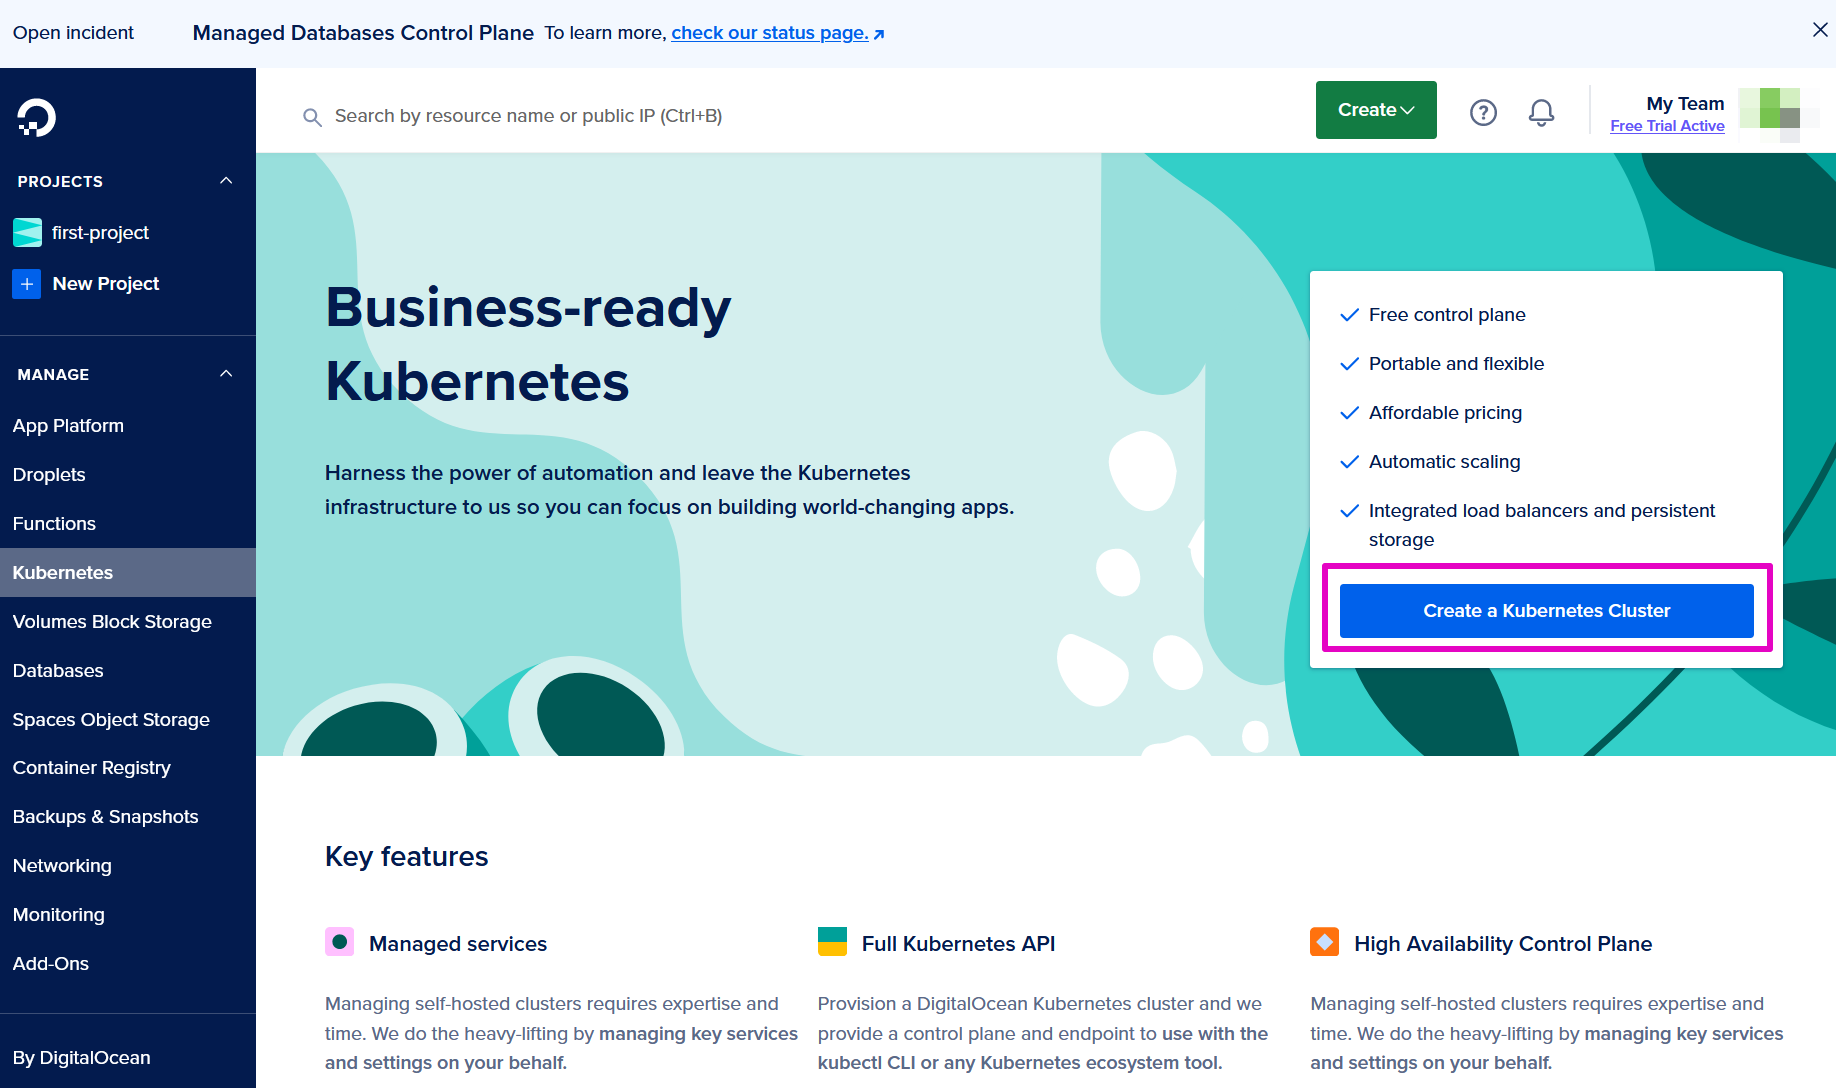
Task: Open Functions in sidebar
Action: point(54,524)
